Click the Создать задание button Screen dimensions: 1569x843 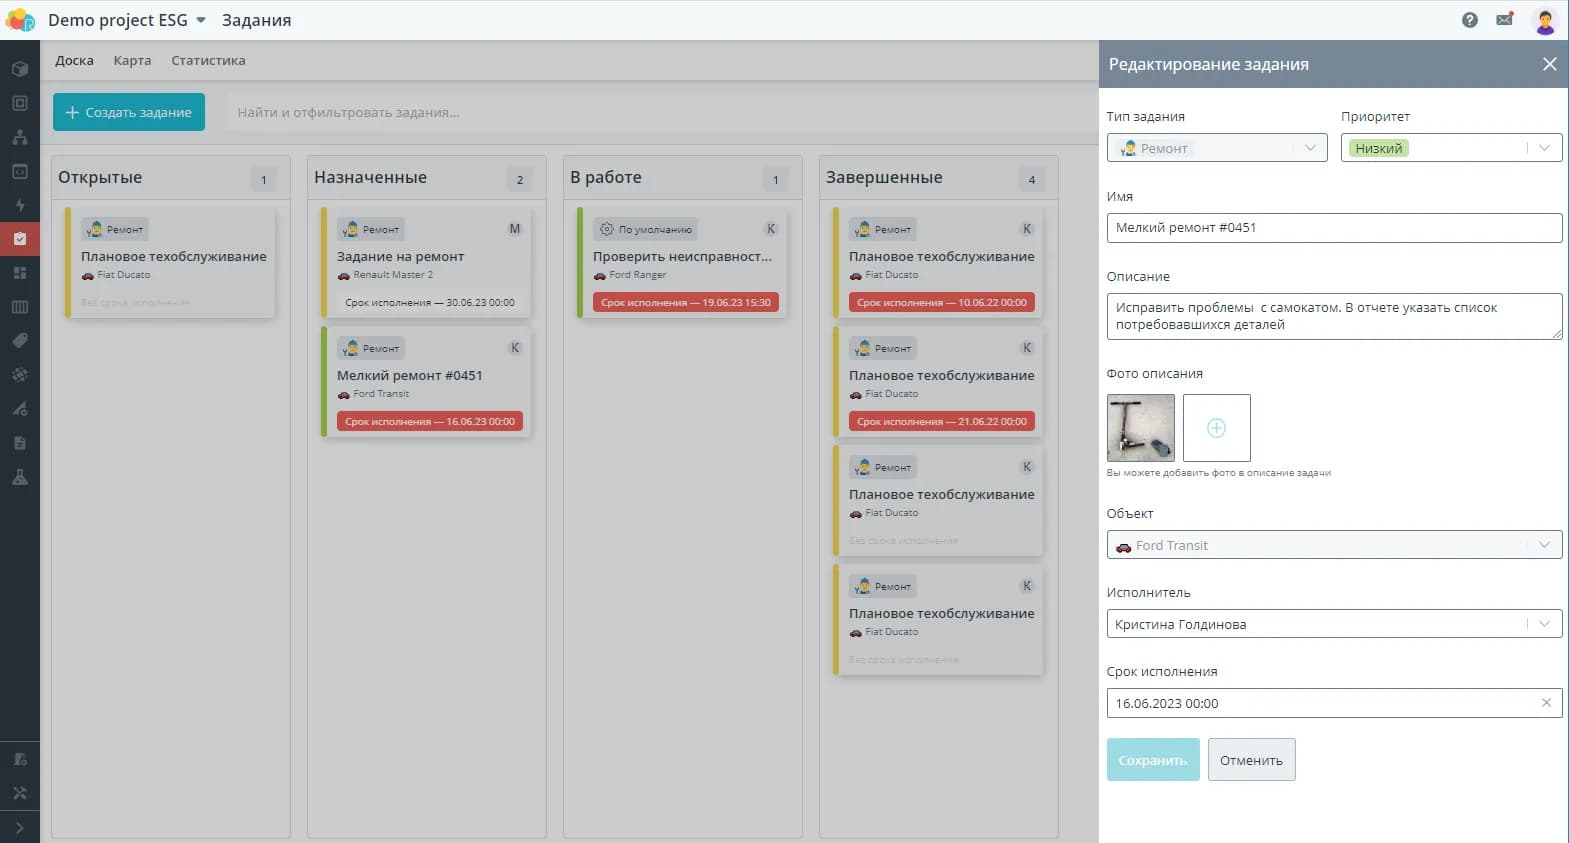click(x=129, y=112)
